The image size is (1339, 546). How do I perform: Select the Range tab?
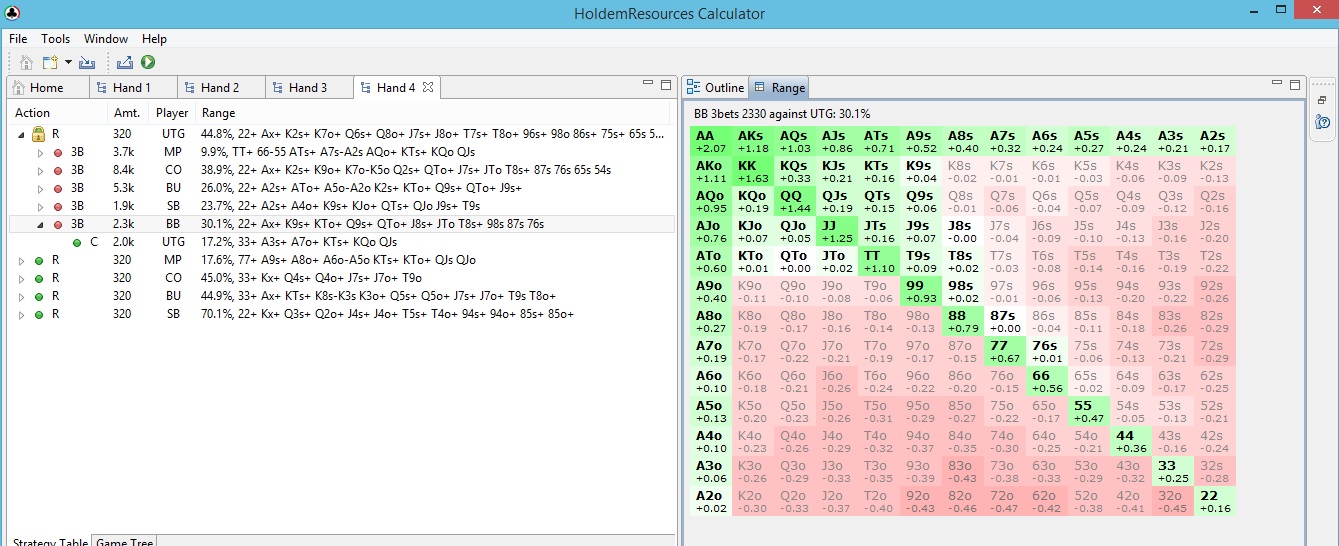coord(780,88)
